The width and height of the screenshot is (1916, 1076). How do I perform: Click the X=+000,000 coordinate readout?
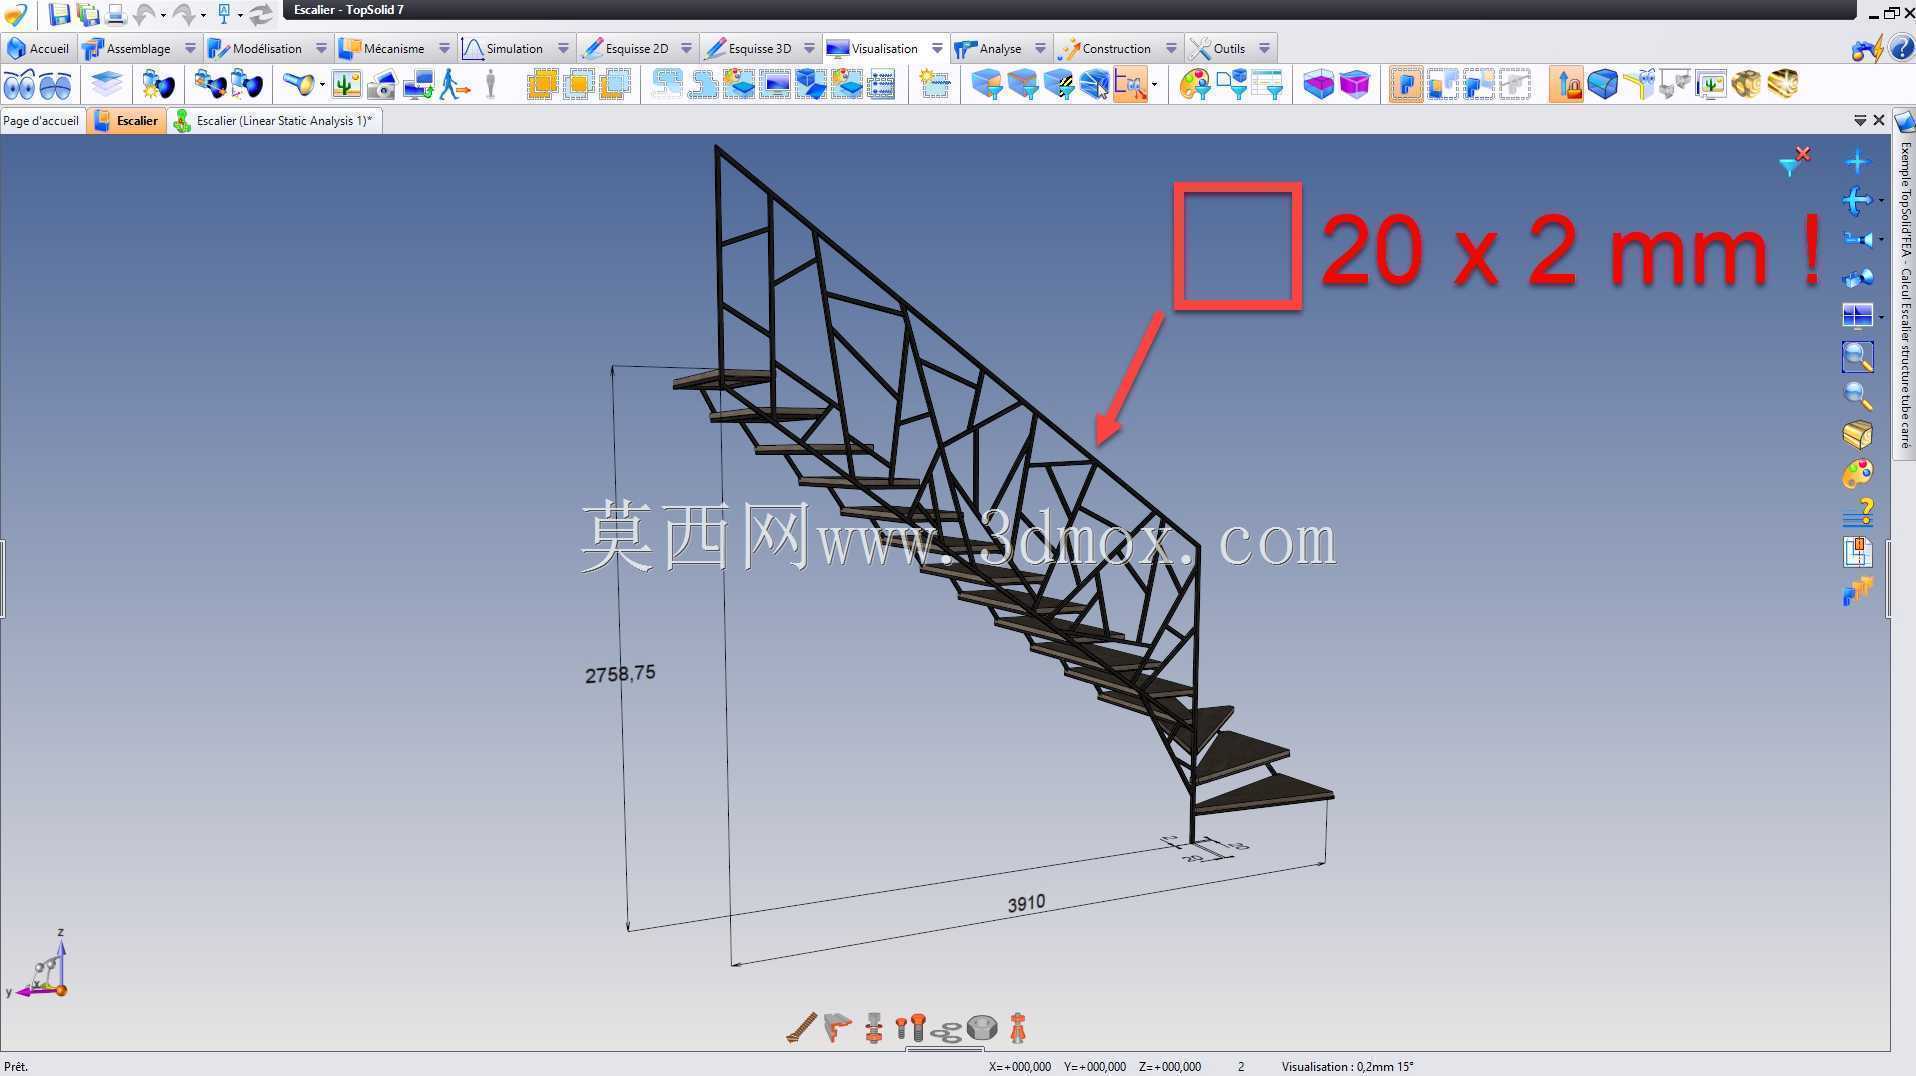(1020, 1067)
